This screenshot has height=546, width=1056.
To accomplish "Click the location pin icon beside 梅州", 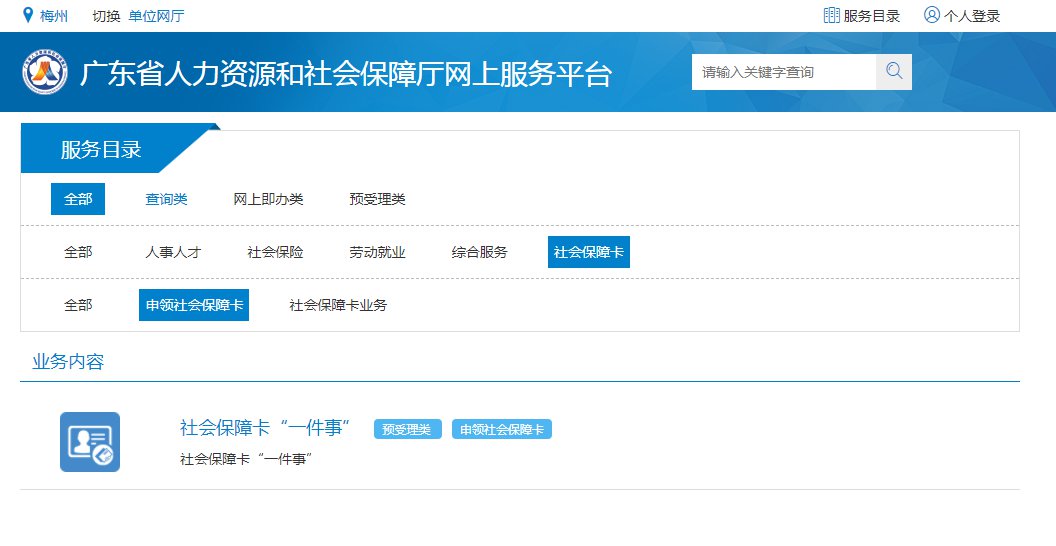I will pyautogui.click(x=28, y=15).
